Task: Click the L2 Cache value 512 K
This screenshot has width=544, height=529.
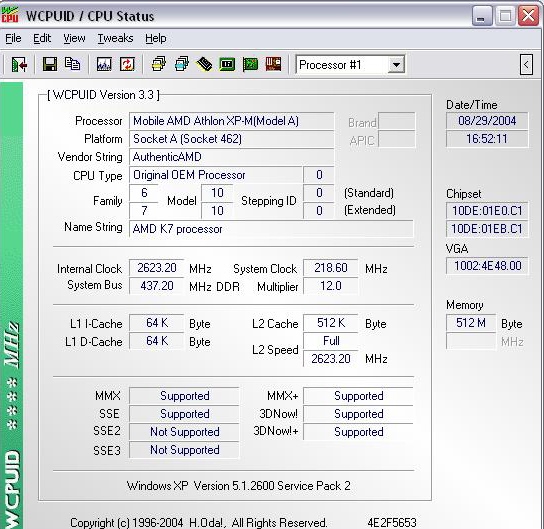Action: point(331,323)
